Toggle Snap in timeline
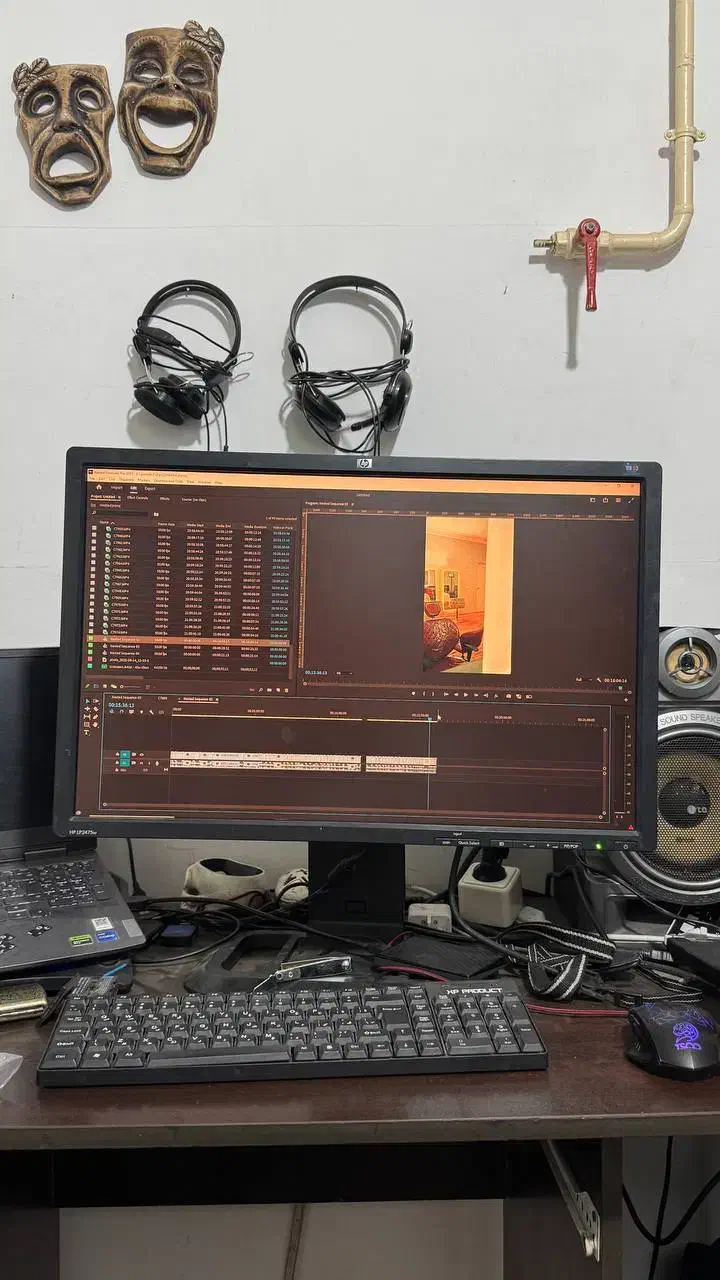The height and width of the screenshot is (1280, 720). coord(122,712)
